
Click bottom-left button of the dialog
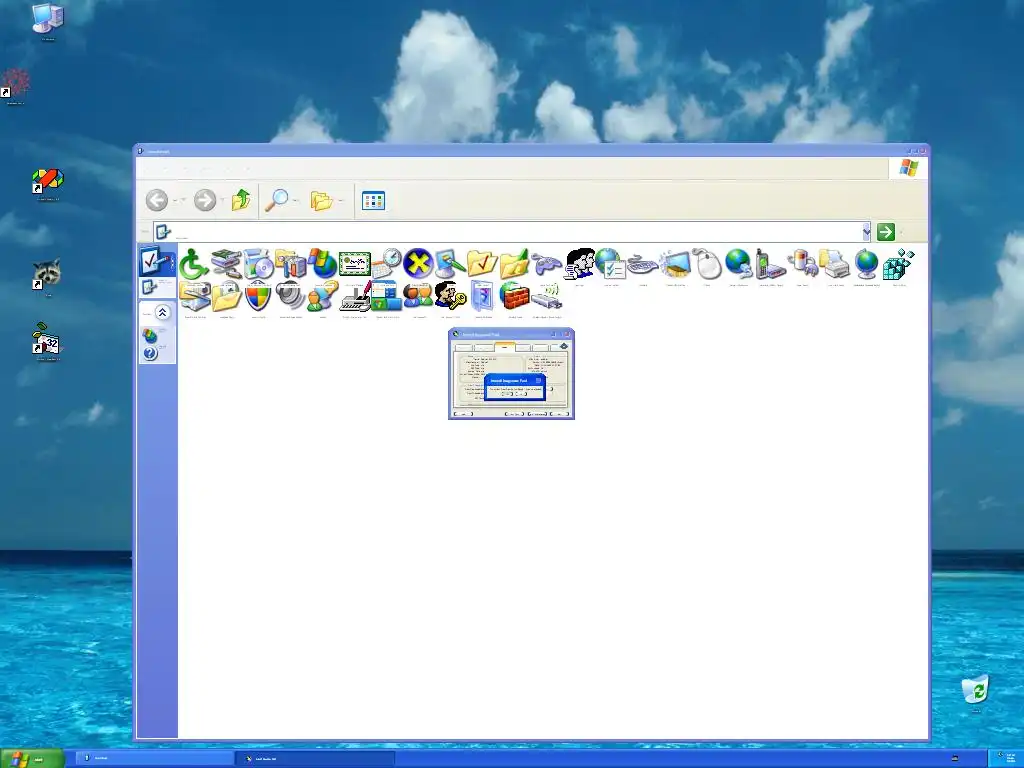tap(463, 413)
